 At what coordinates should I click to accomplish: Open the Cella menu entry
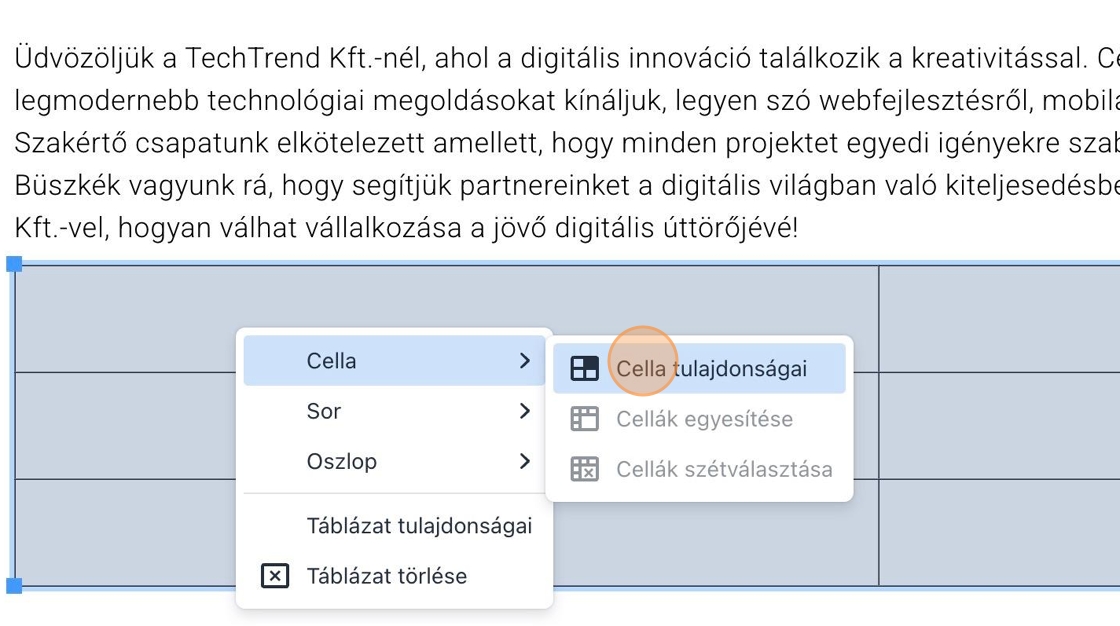click(x=331, y=361)
